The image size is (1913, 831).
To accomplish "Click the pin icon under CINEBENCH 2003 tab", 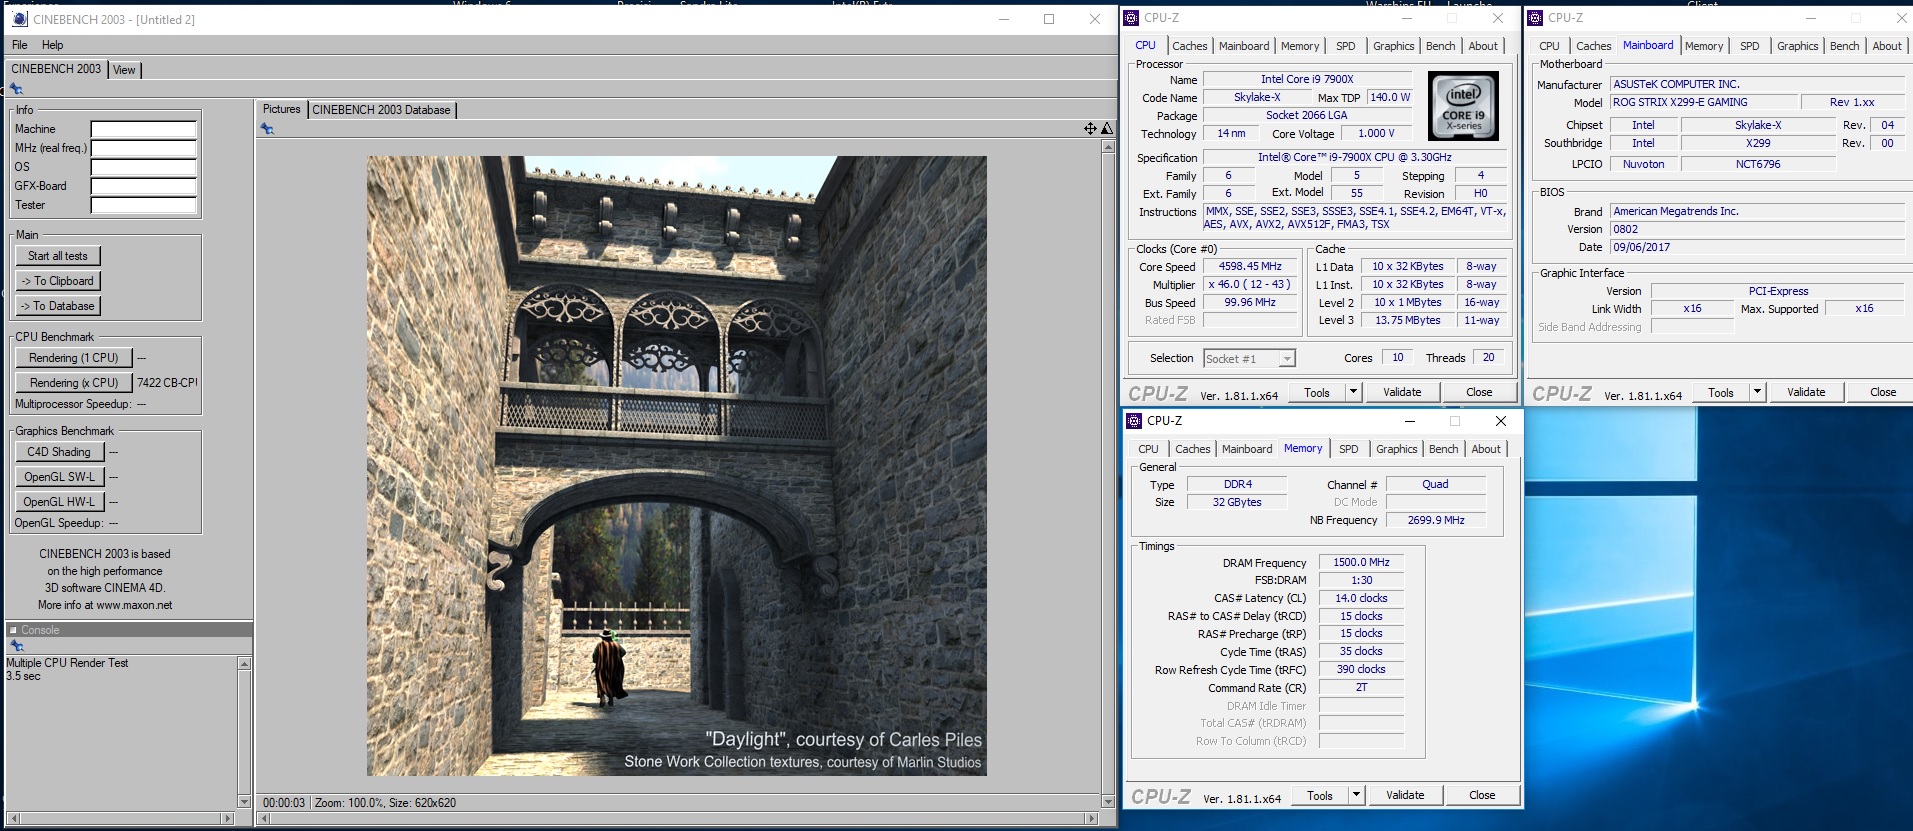I will 16,89.
